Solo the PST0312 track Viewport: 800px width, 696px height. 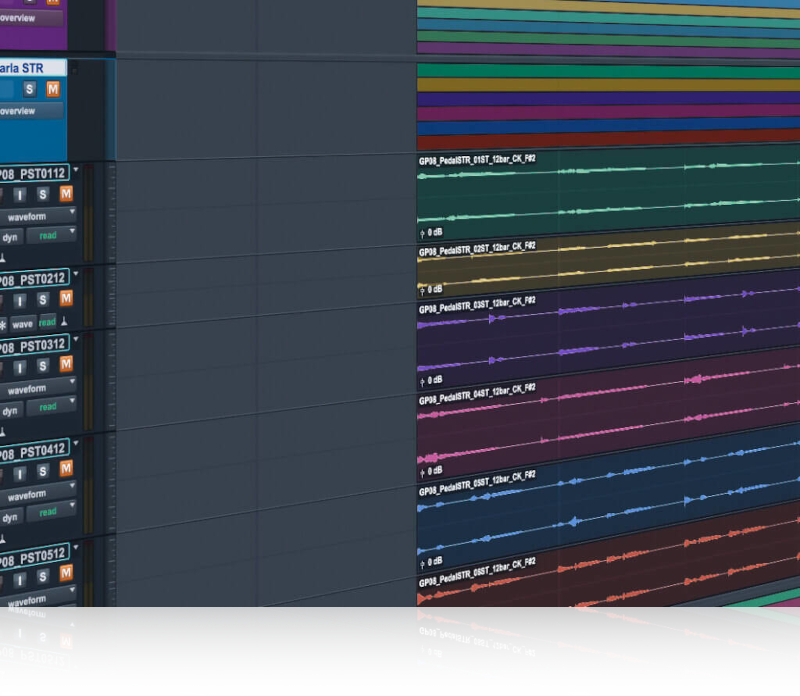pos(43,366)
